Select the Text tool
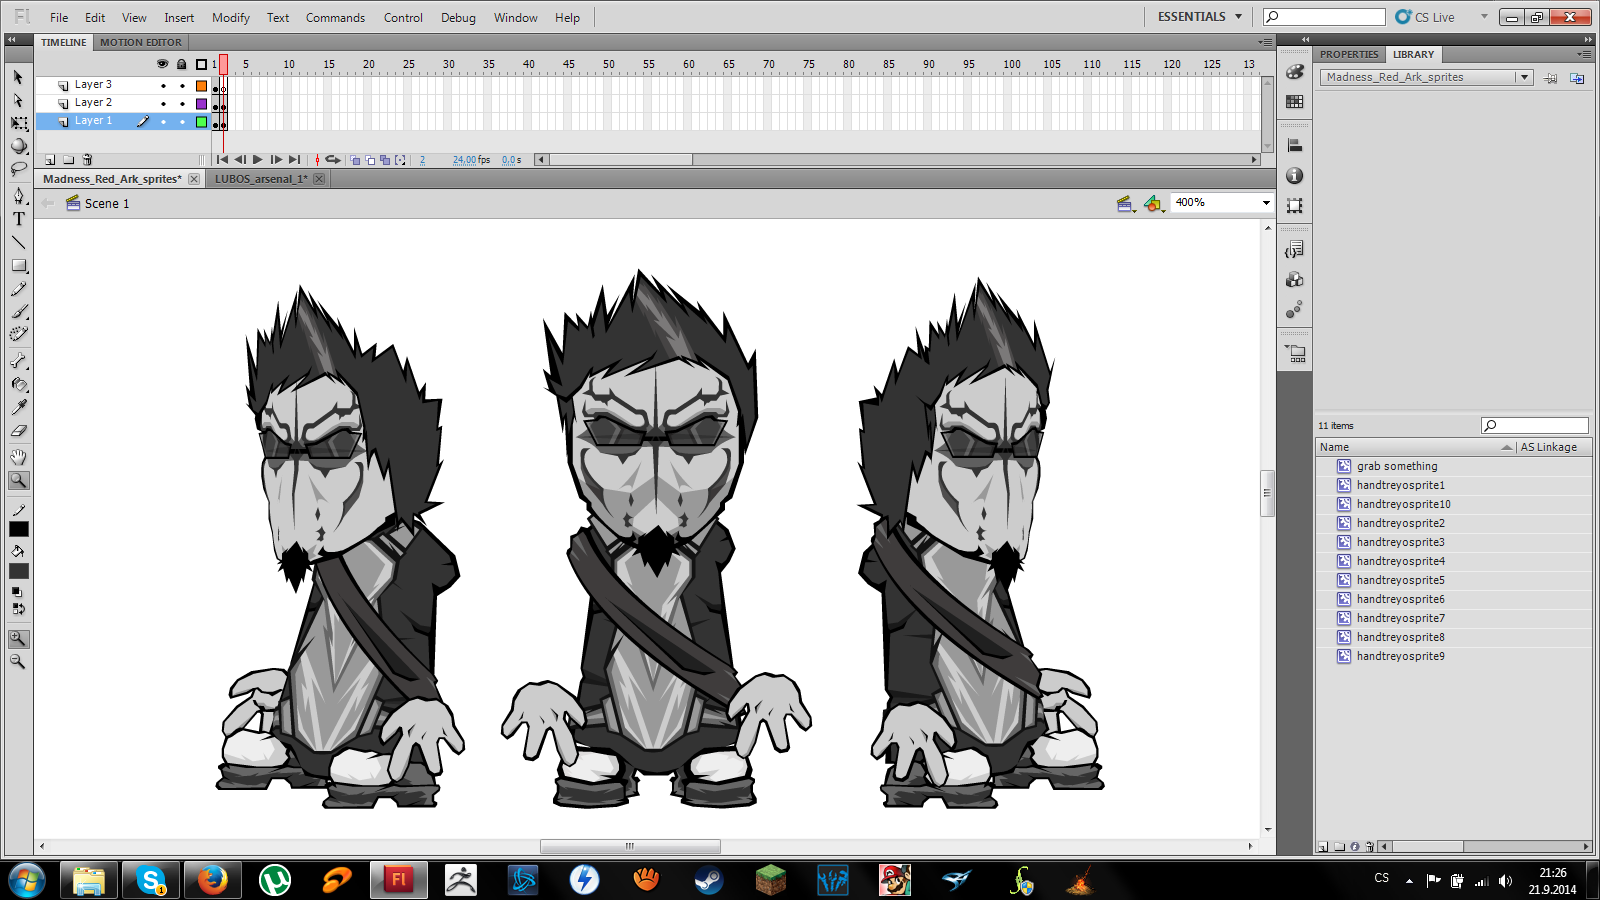Viewport: 1600px width, 900px height. (18, 219)
